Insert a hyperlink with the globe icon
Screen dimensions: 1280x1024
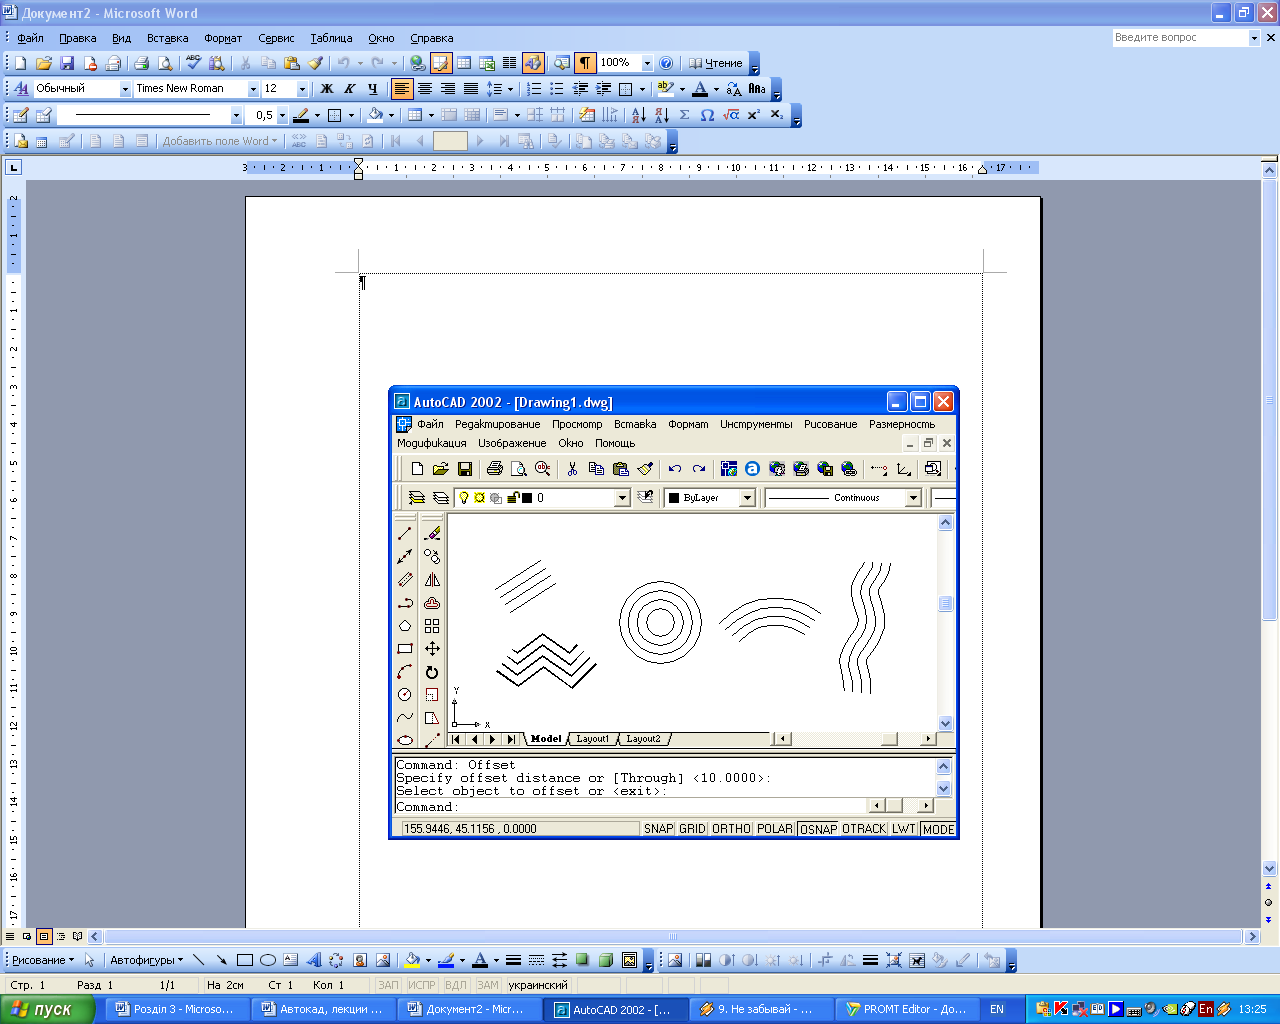click(x=418, y=63)
